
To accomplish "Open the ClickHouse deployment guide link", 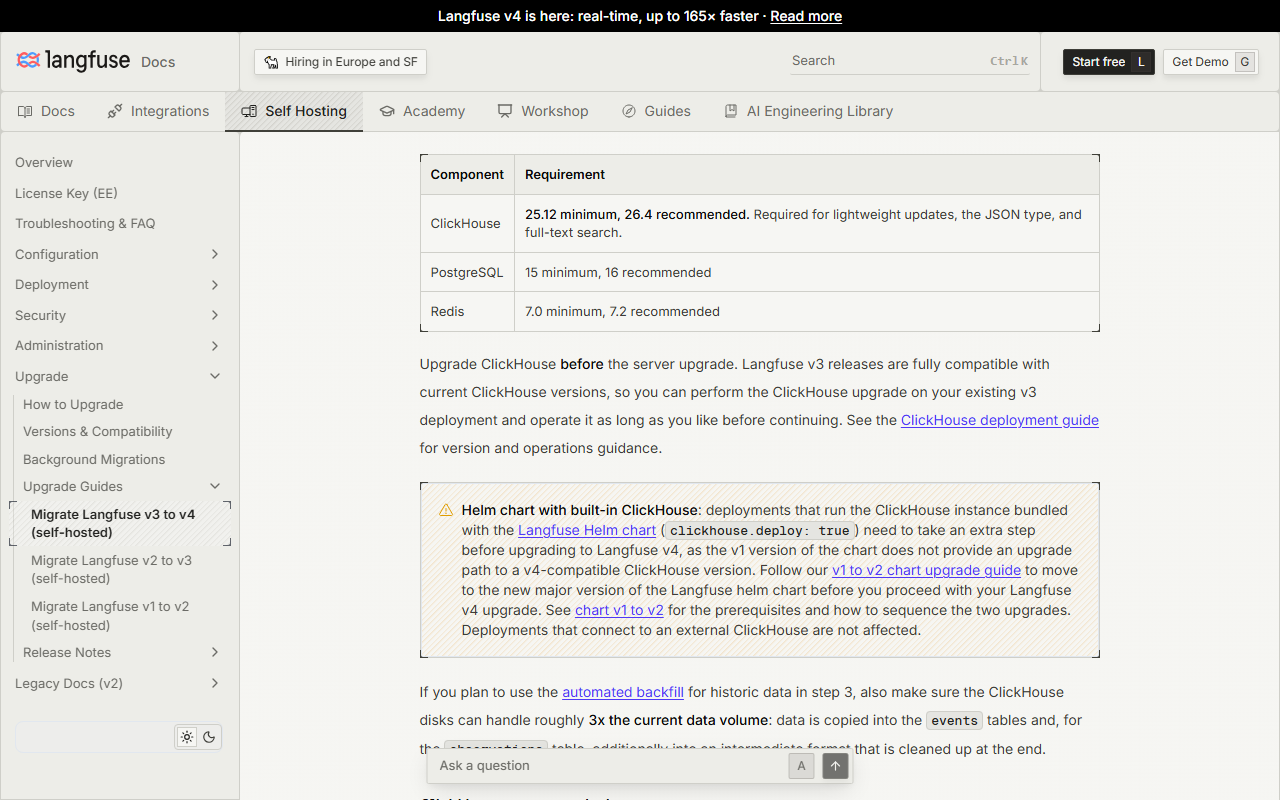I will coord(1000,420).
